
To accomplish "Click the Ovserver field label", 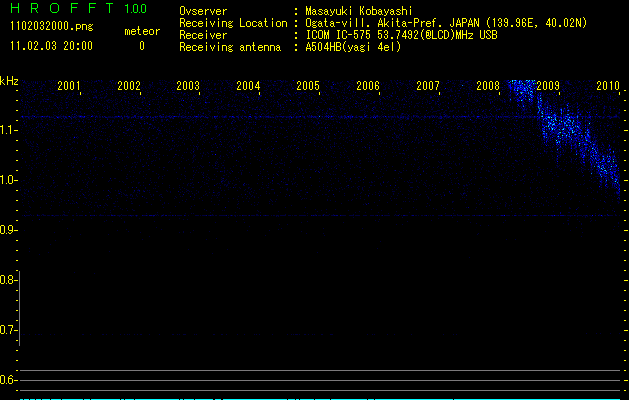I will coord(203,11).
